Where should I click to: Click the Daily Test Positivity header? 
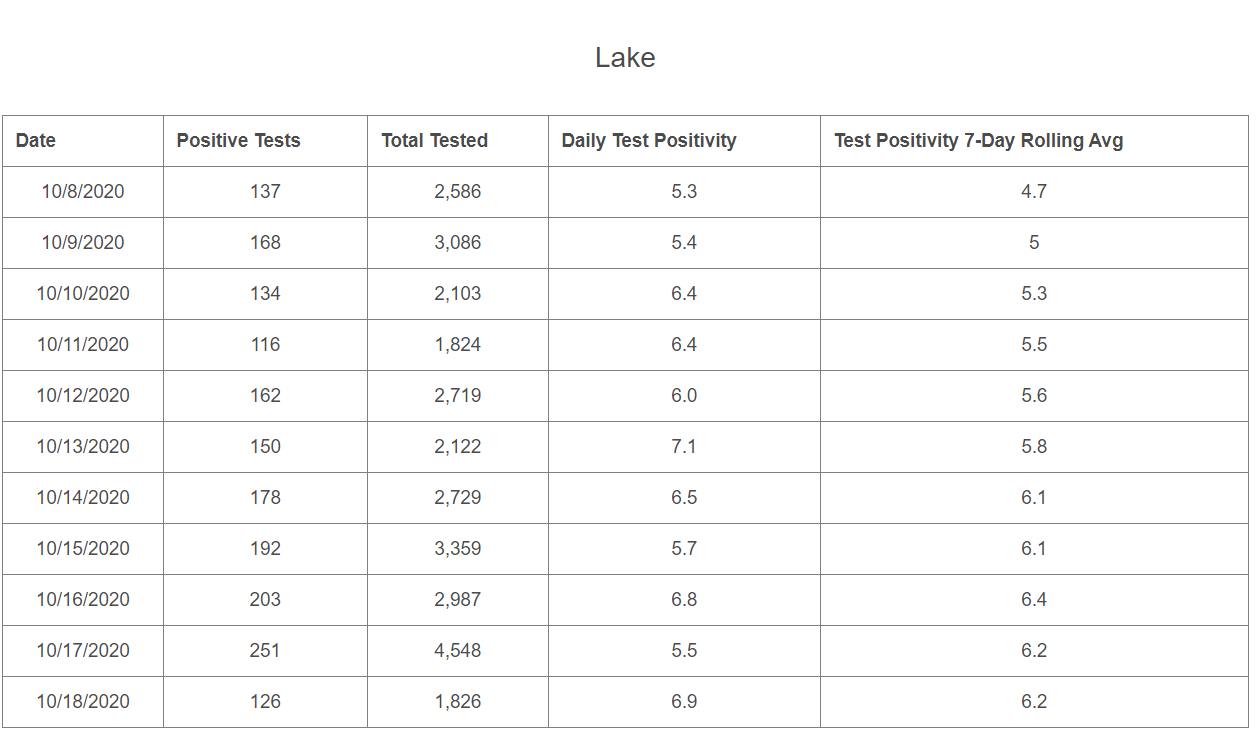648,141
